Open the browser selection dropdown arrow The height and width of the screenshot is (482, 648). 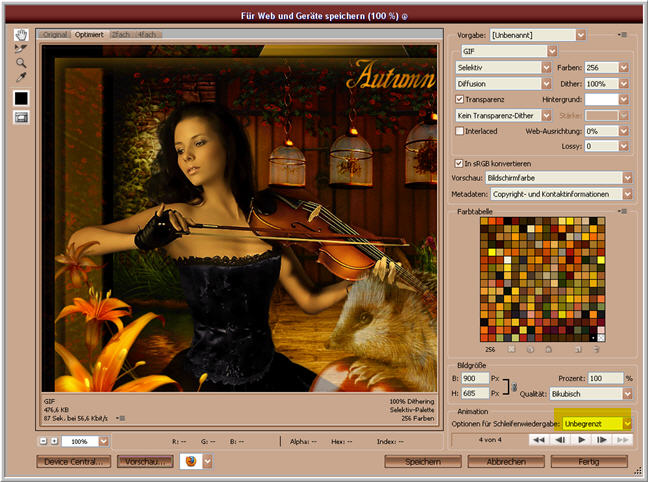pos(207,461)
